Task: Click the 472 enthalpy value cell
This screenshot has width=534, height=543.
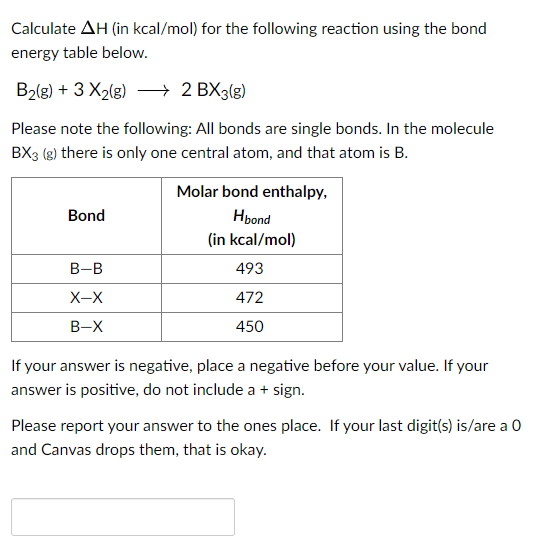Action: 252,298
